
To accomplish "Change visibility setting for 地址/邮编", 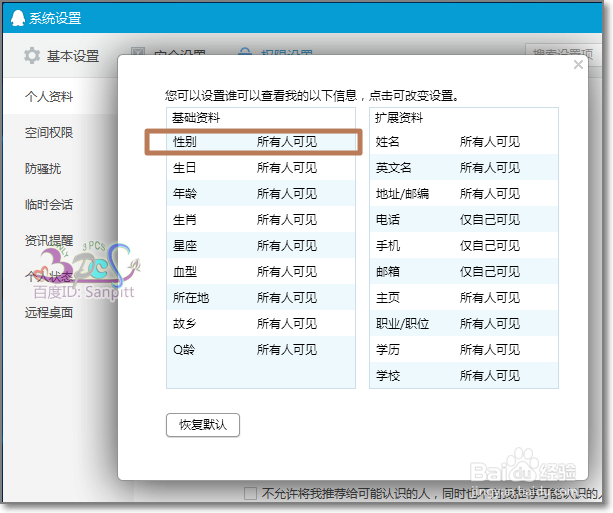I will 490,194.
